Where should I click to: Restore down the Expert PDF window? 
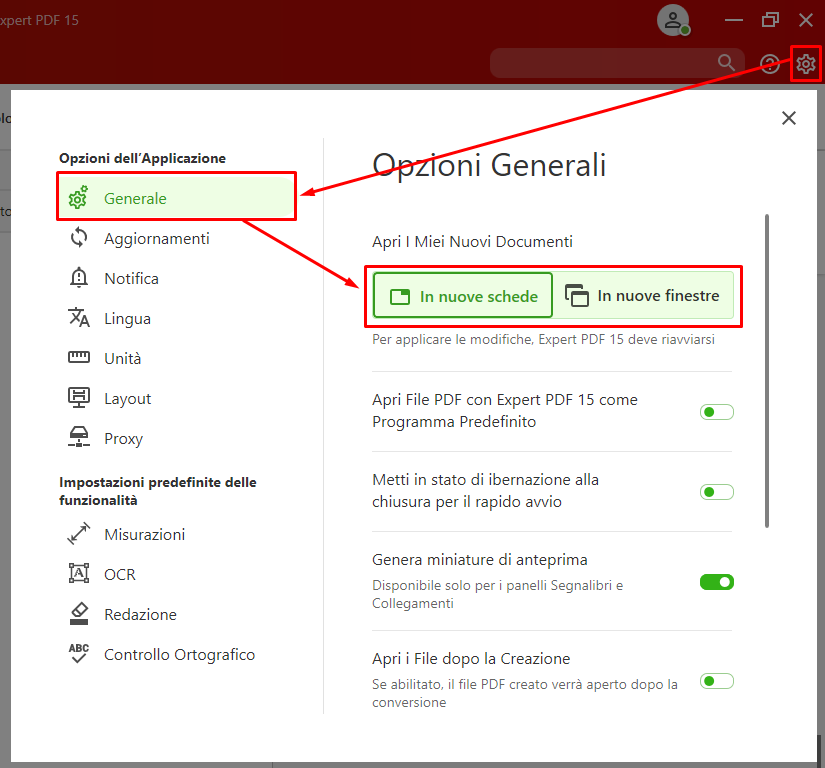pyautogui.click(x=770, y=20)
